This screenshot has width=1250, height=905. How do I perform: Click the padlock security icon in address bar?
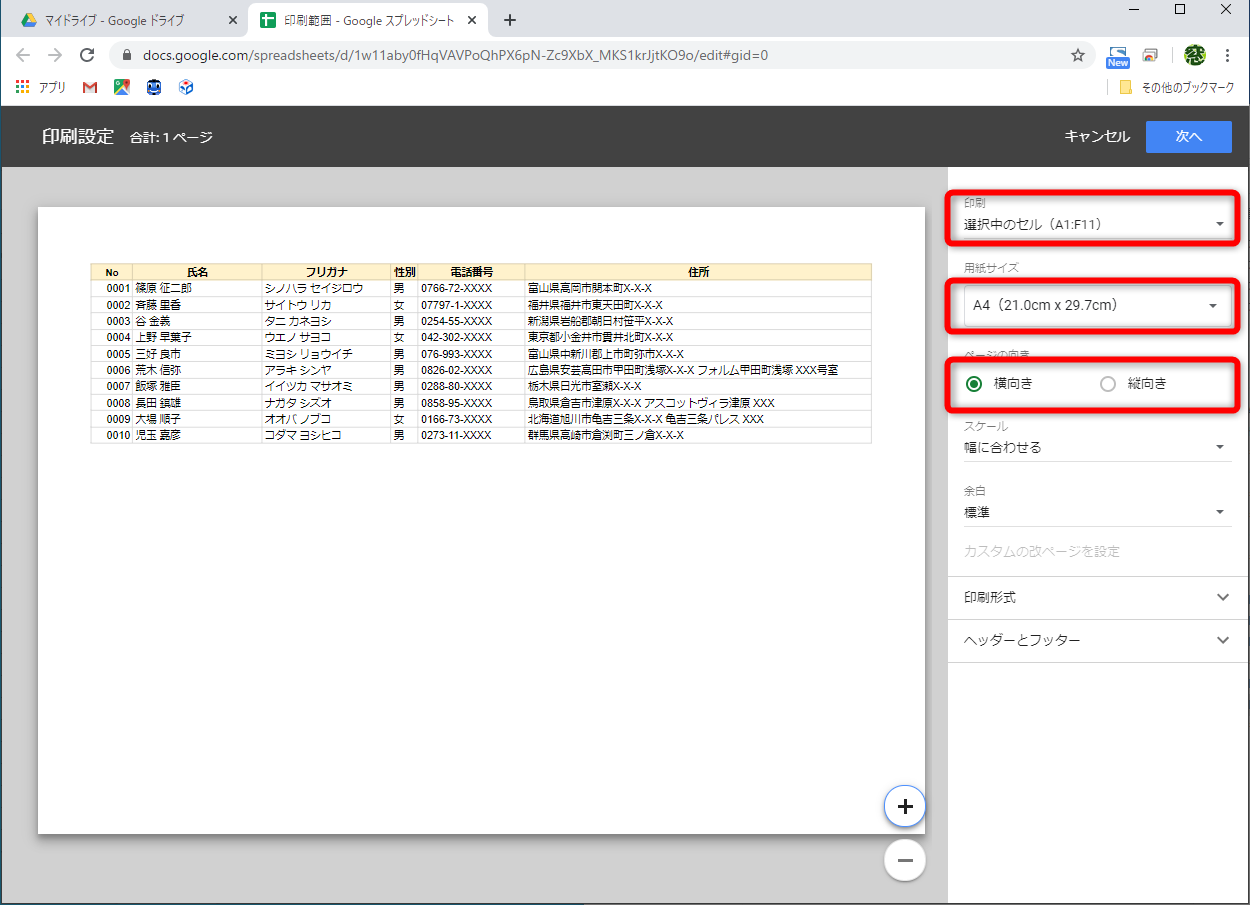(x=126, y=55)
